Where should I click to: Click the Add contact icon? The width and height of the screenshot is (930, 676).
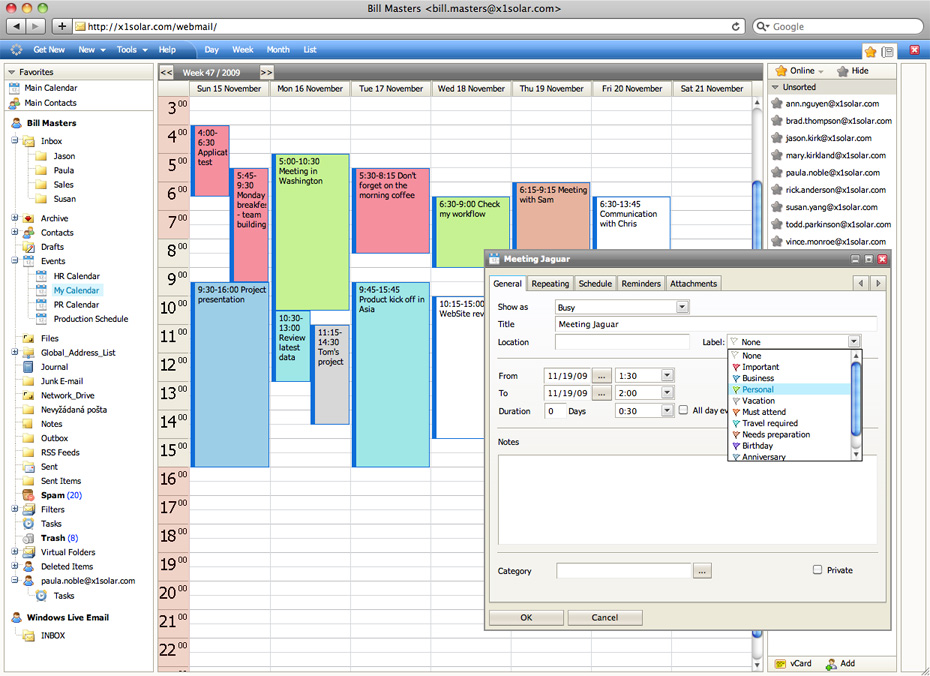pyautogui.click(x=830, y=663)
